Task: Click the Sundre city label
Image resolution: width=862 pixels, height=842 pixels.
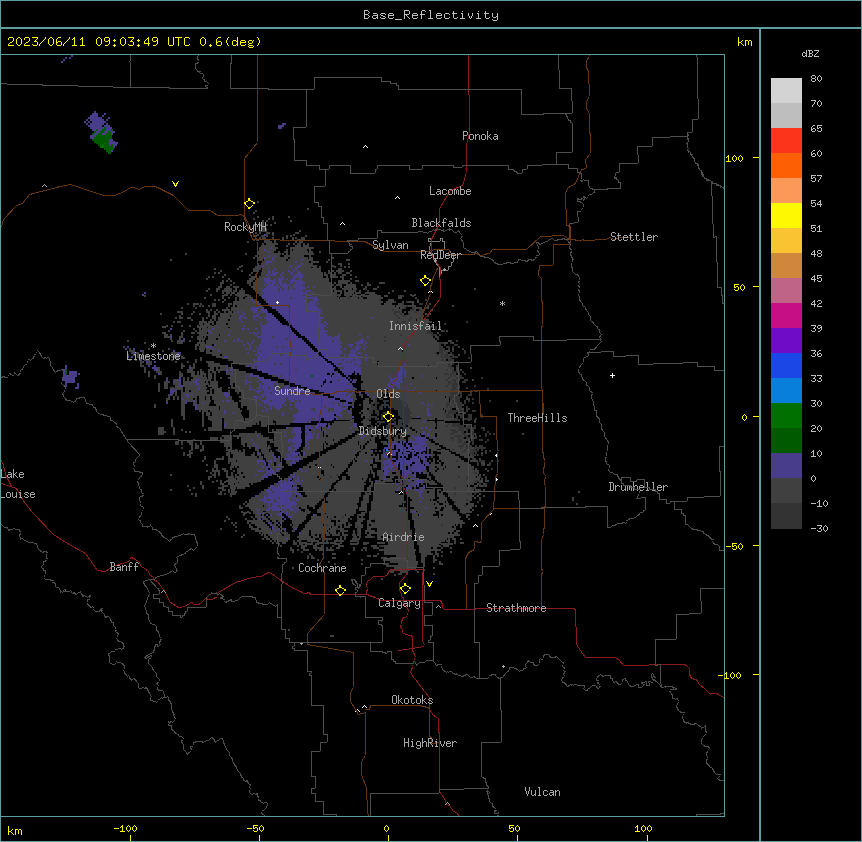Action: 292,391
